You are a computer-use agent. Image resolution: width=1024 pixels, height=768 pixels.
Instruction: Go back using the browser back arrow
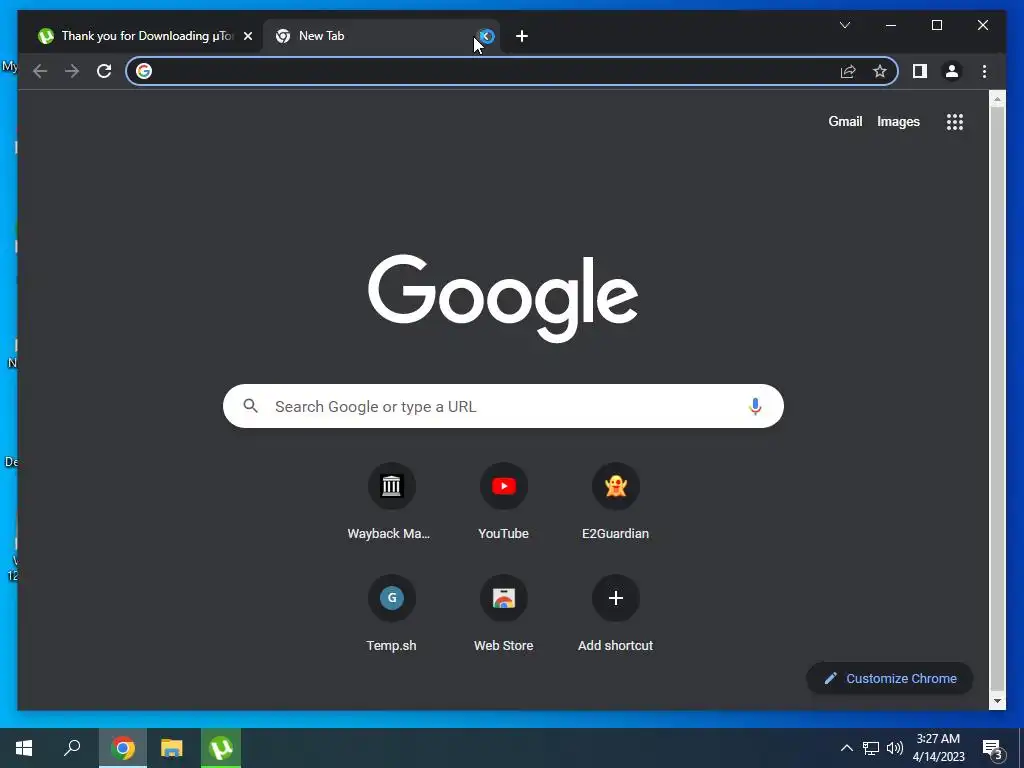(40, 71)
